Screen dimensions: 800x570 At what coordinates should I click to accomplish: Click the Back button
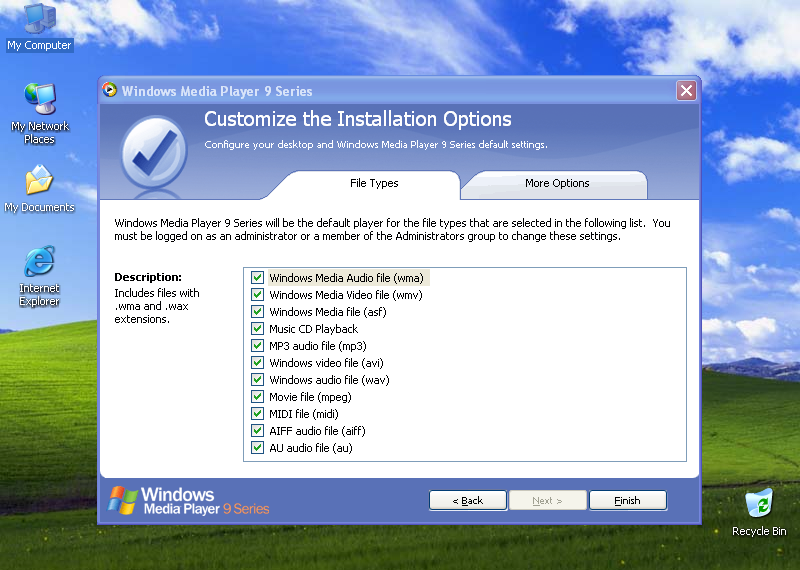pyautogui.click(x=468, y=501)
